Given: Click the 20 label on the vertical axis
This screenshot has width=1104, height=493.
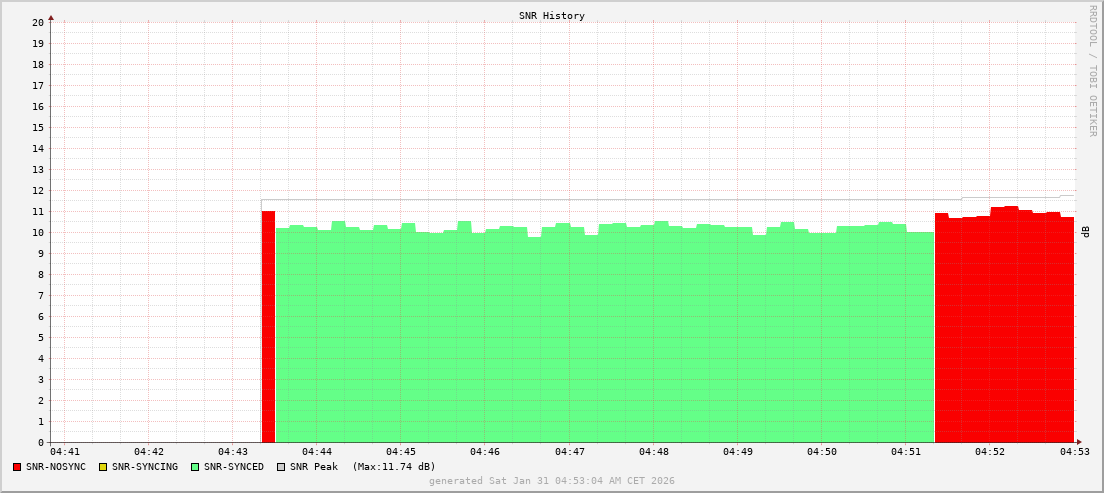Looking at the screenshot, I should (38, 22).
